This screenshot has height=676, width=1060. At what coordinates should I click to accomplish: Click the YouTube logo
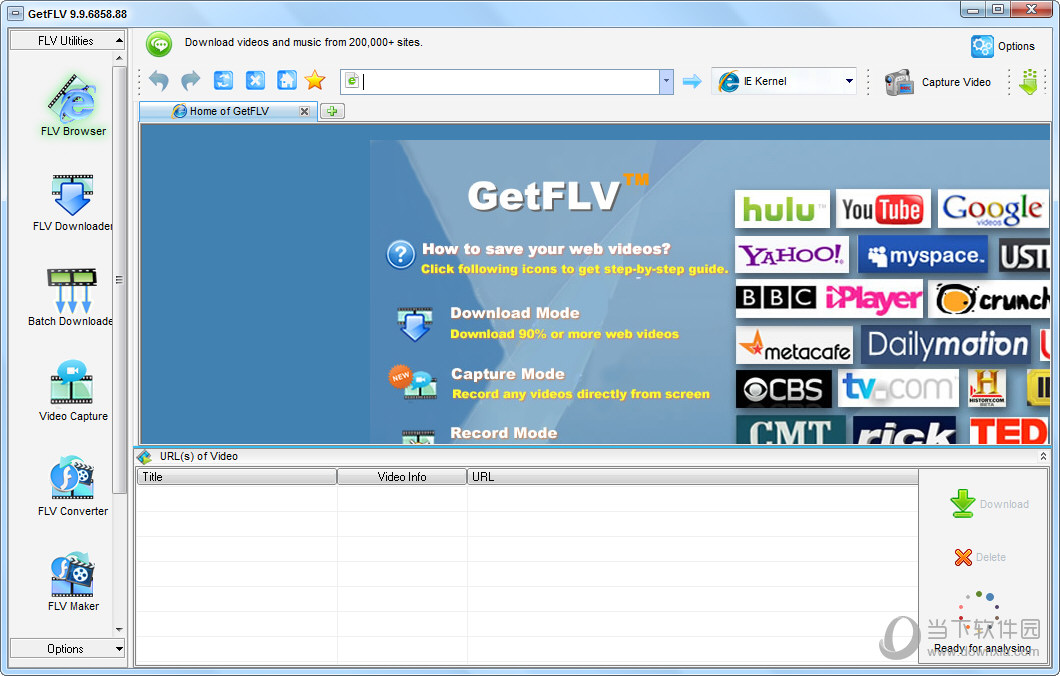[x=883, y=209]
